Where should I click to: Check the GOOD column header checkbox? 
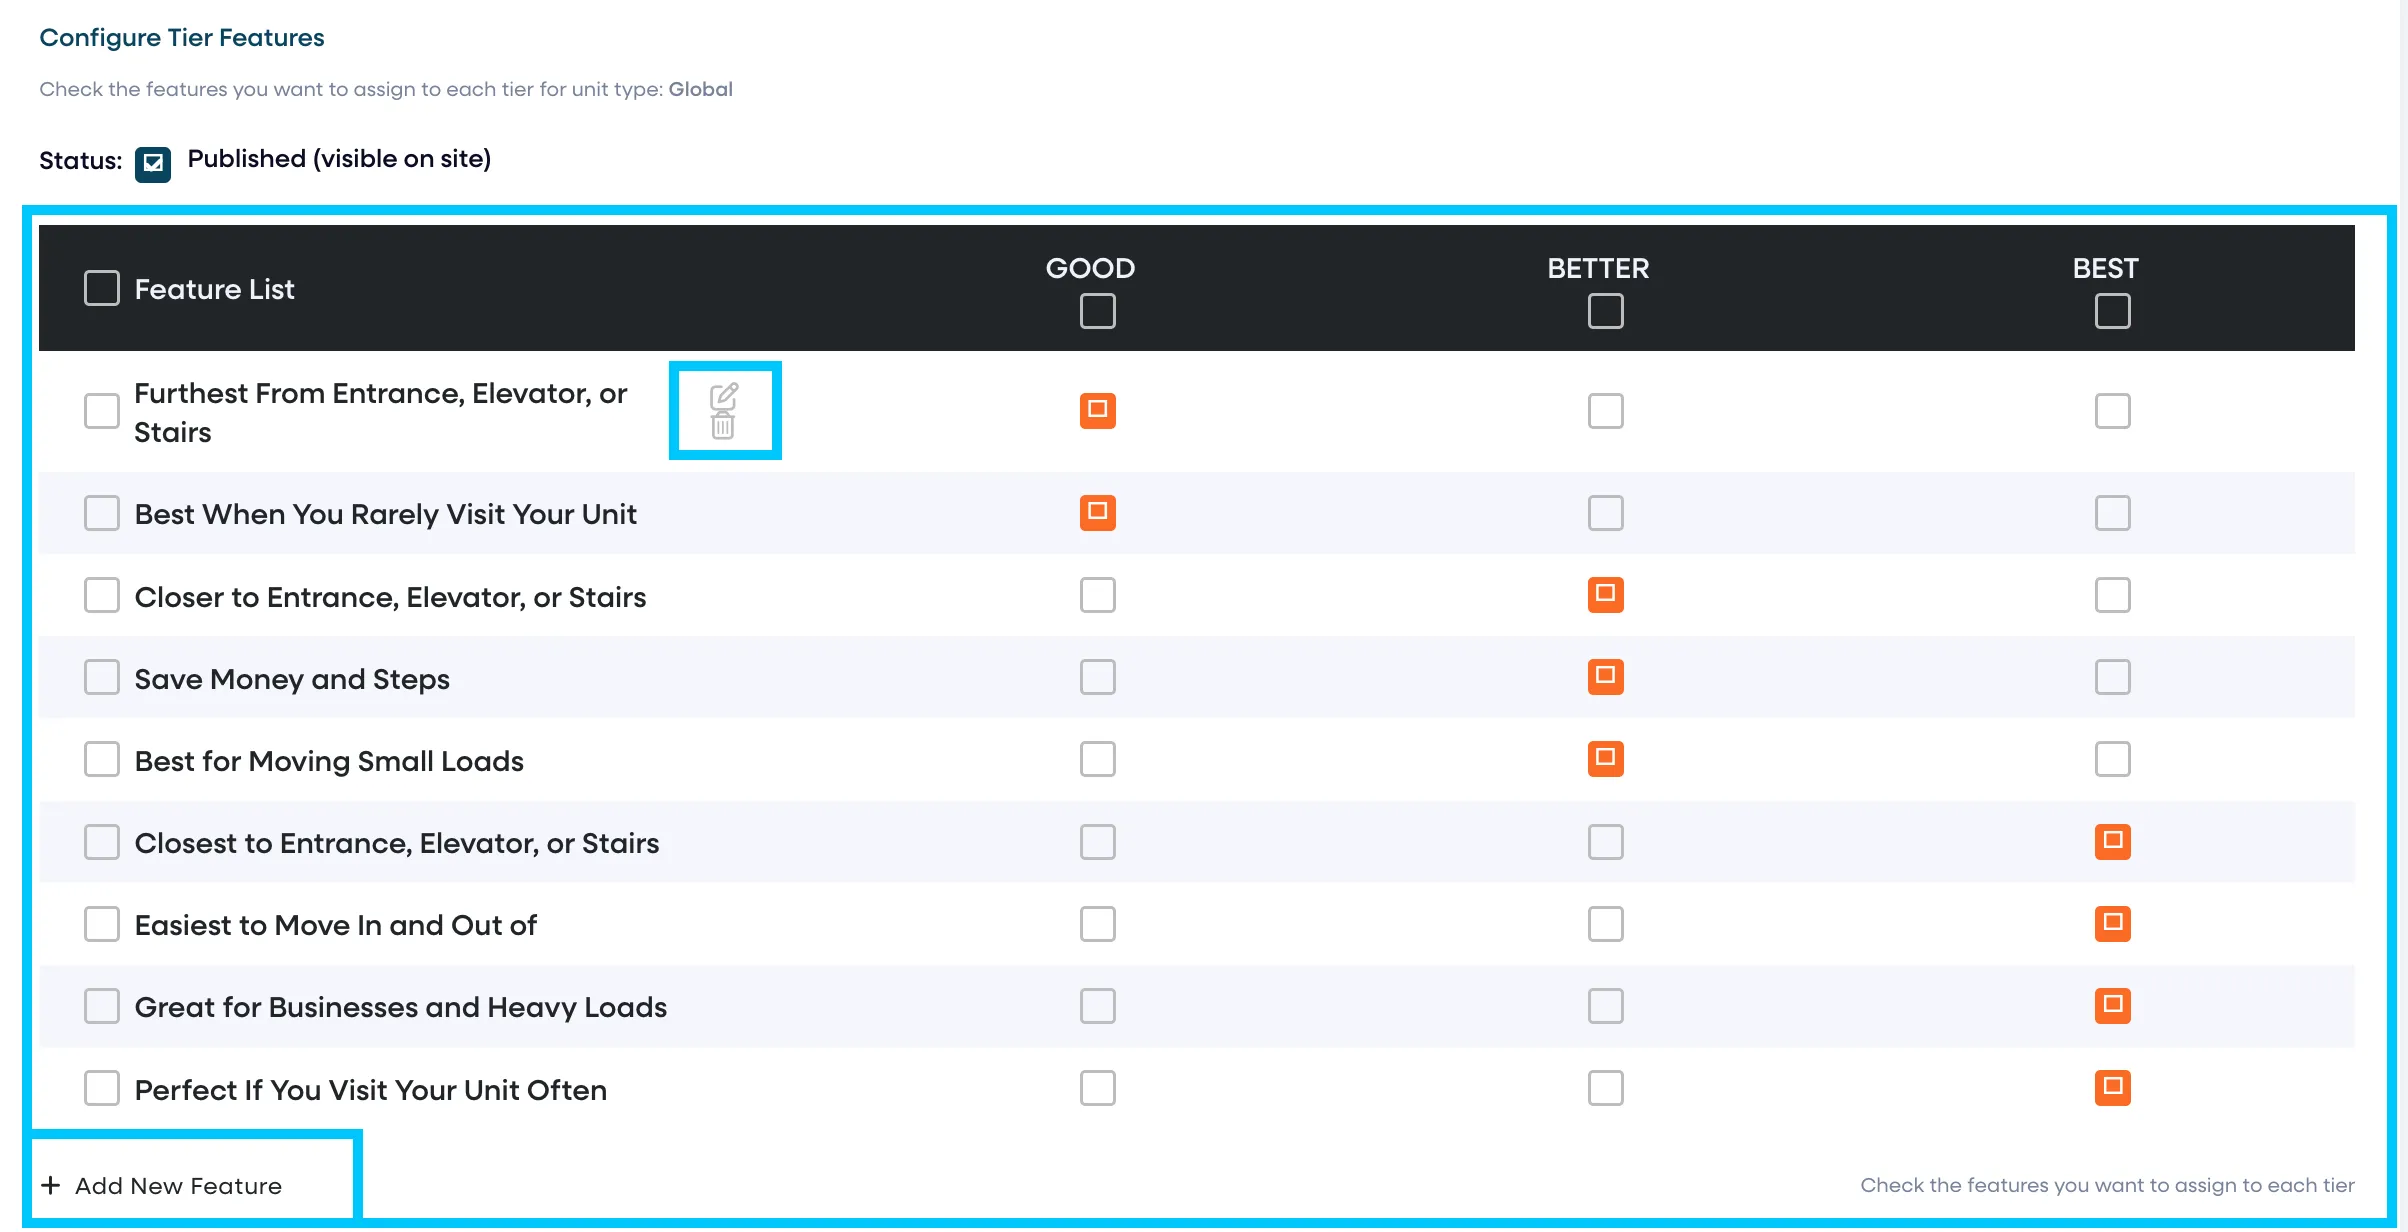[1098, 311]
